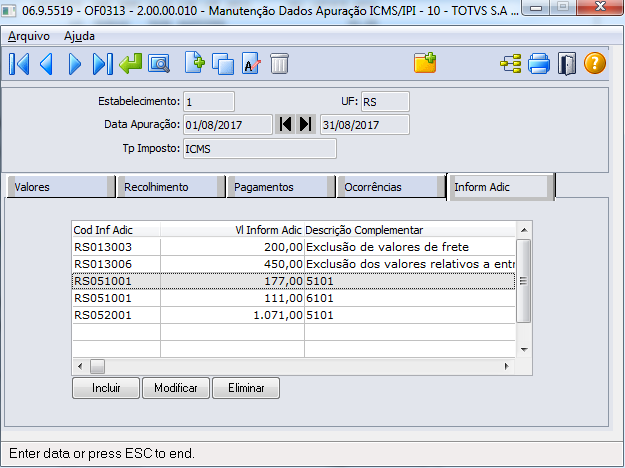Click the vertical scrollbar thumb in grid
This screenshot has width=625, height=468.
(523, 281)
